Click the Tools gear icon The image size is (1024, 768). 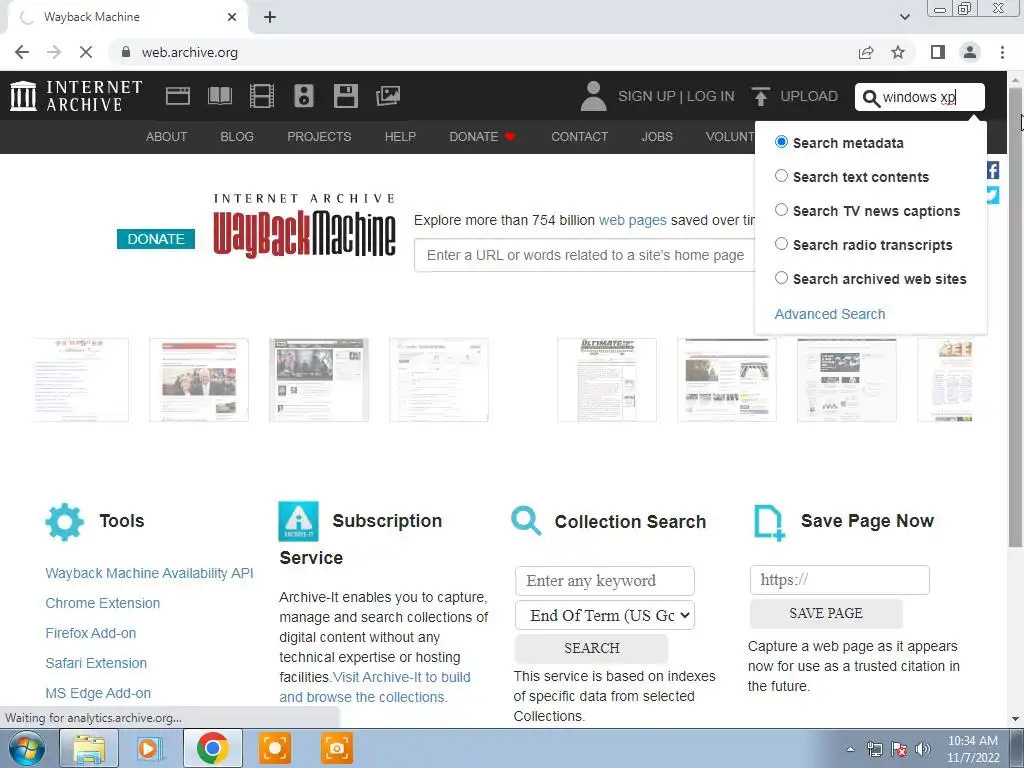click(65, 522)
